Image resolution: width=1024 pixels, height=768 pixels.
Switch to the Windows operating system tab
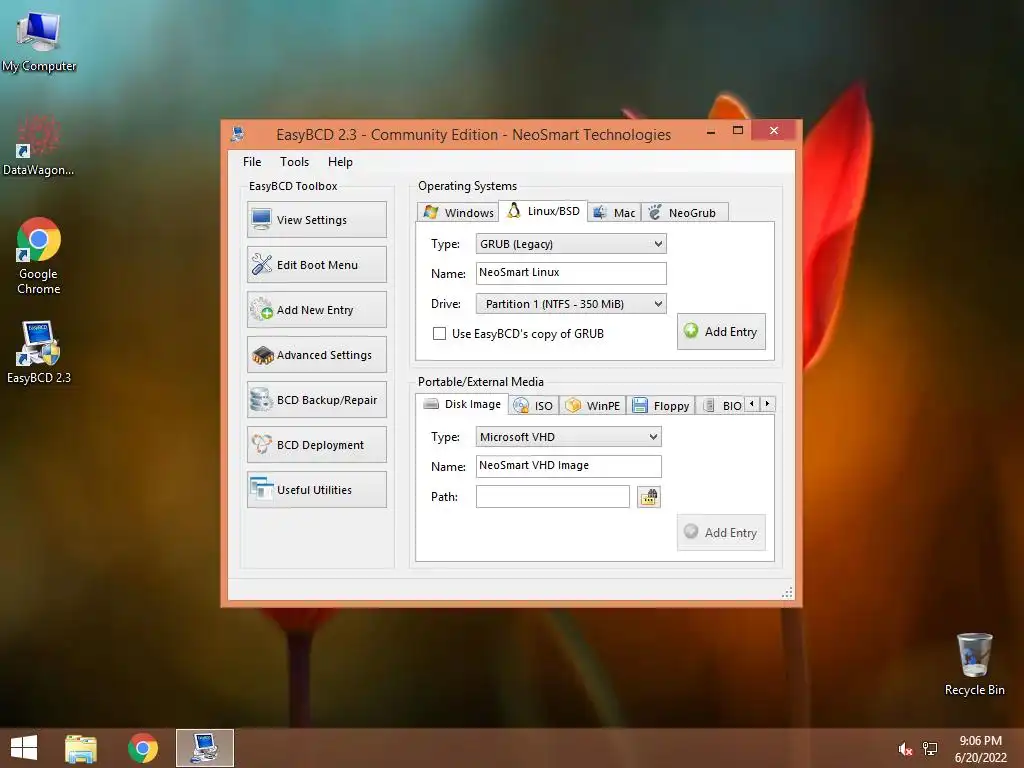pyautogui.click(x=458, y=212)
